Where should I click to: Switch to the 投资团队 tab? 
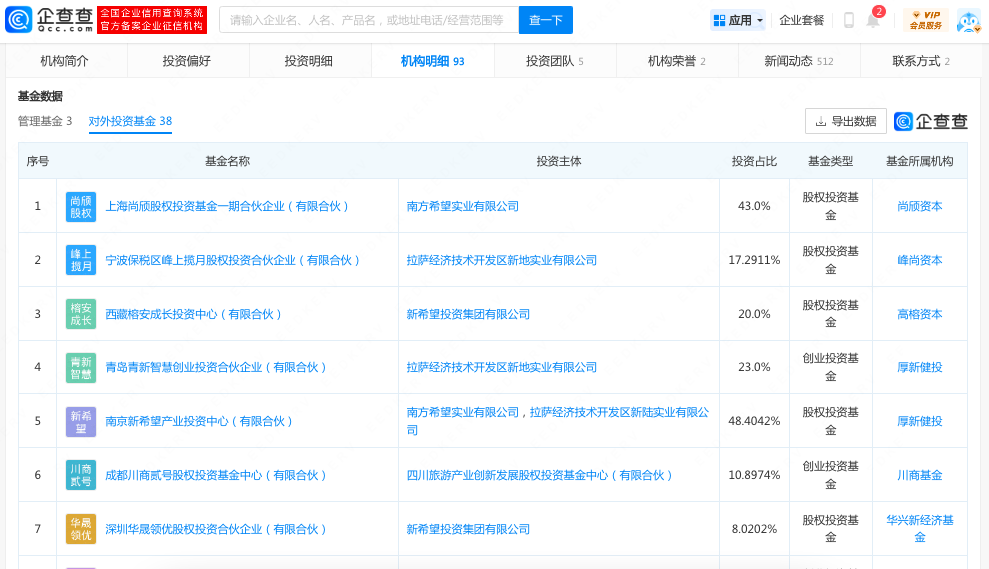554,61
